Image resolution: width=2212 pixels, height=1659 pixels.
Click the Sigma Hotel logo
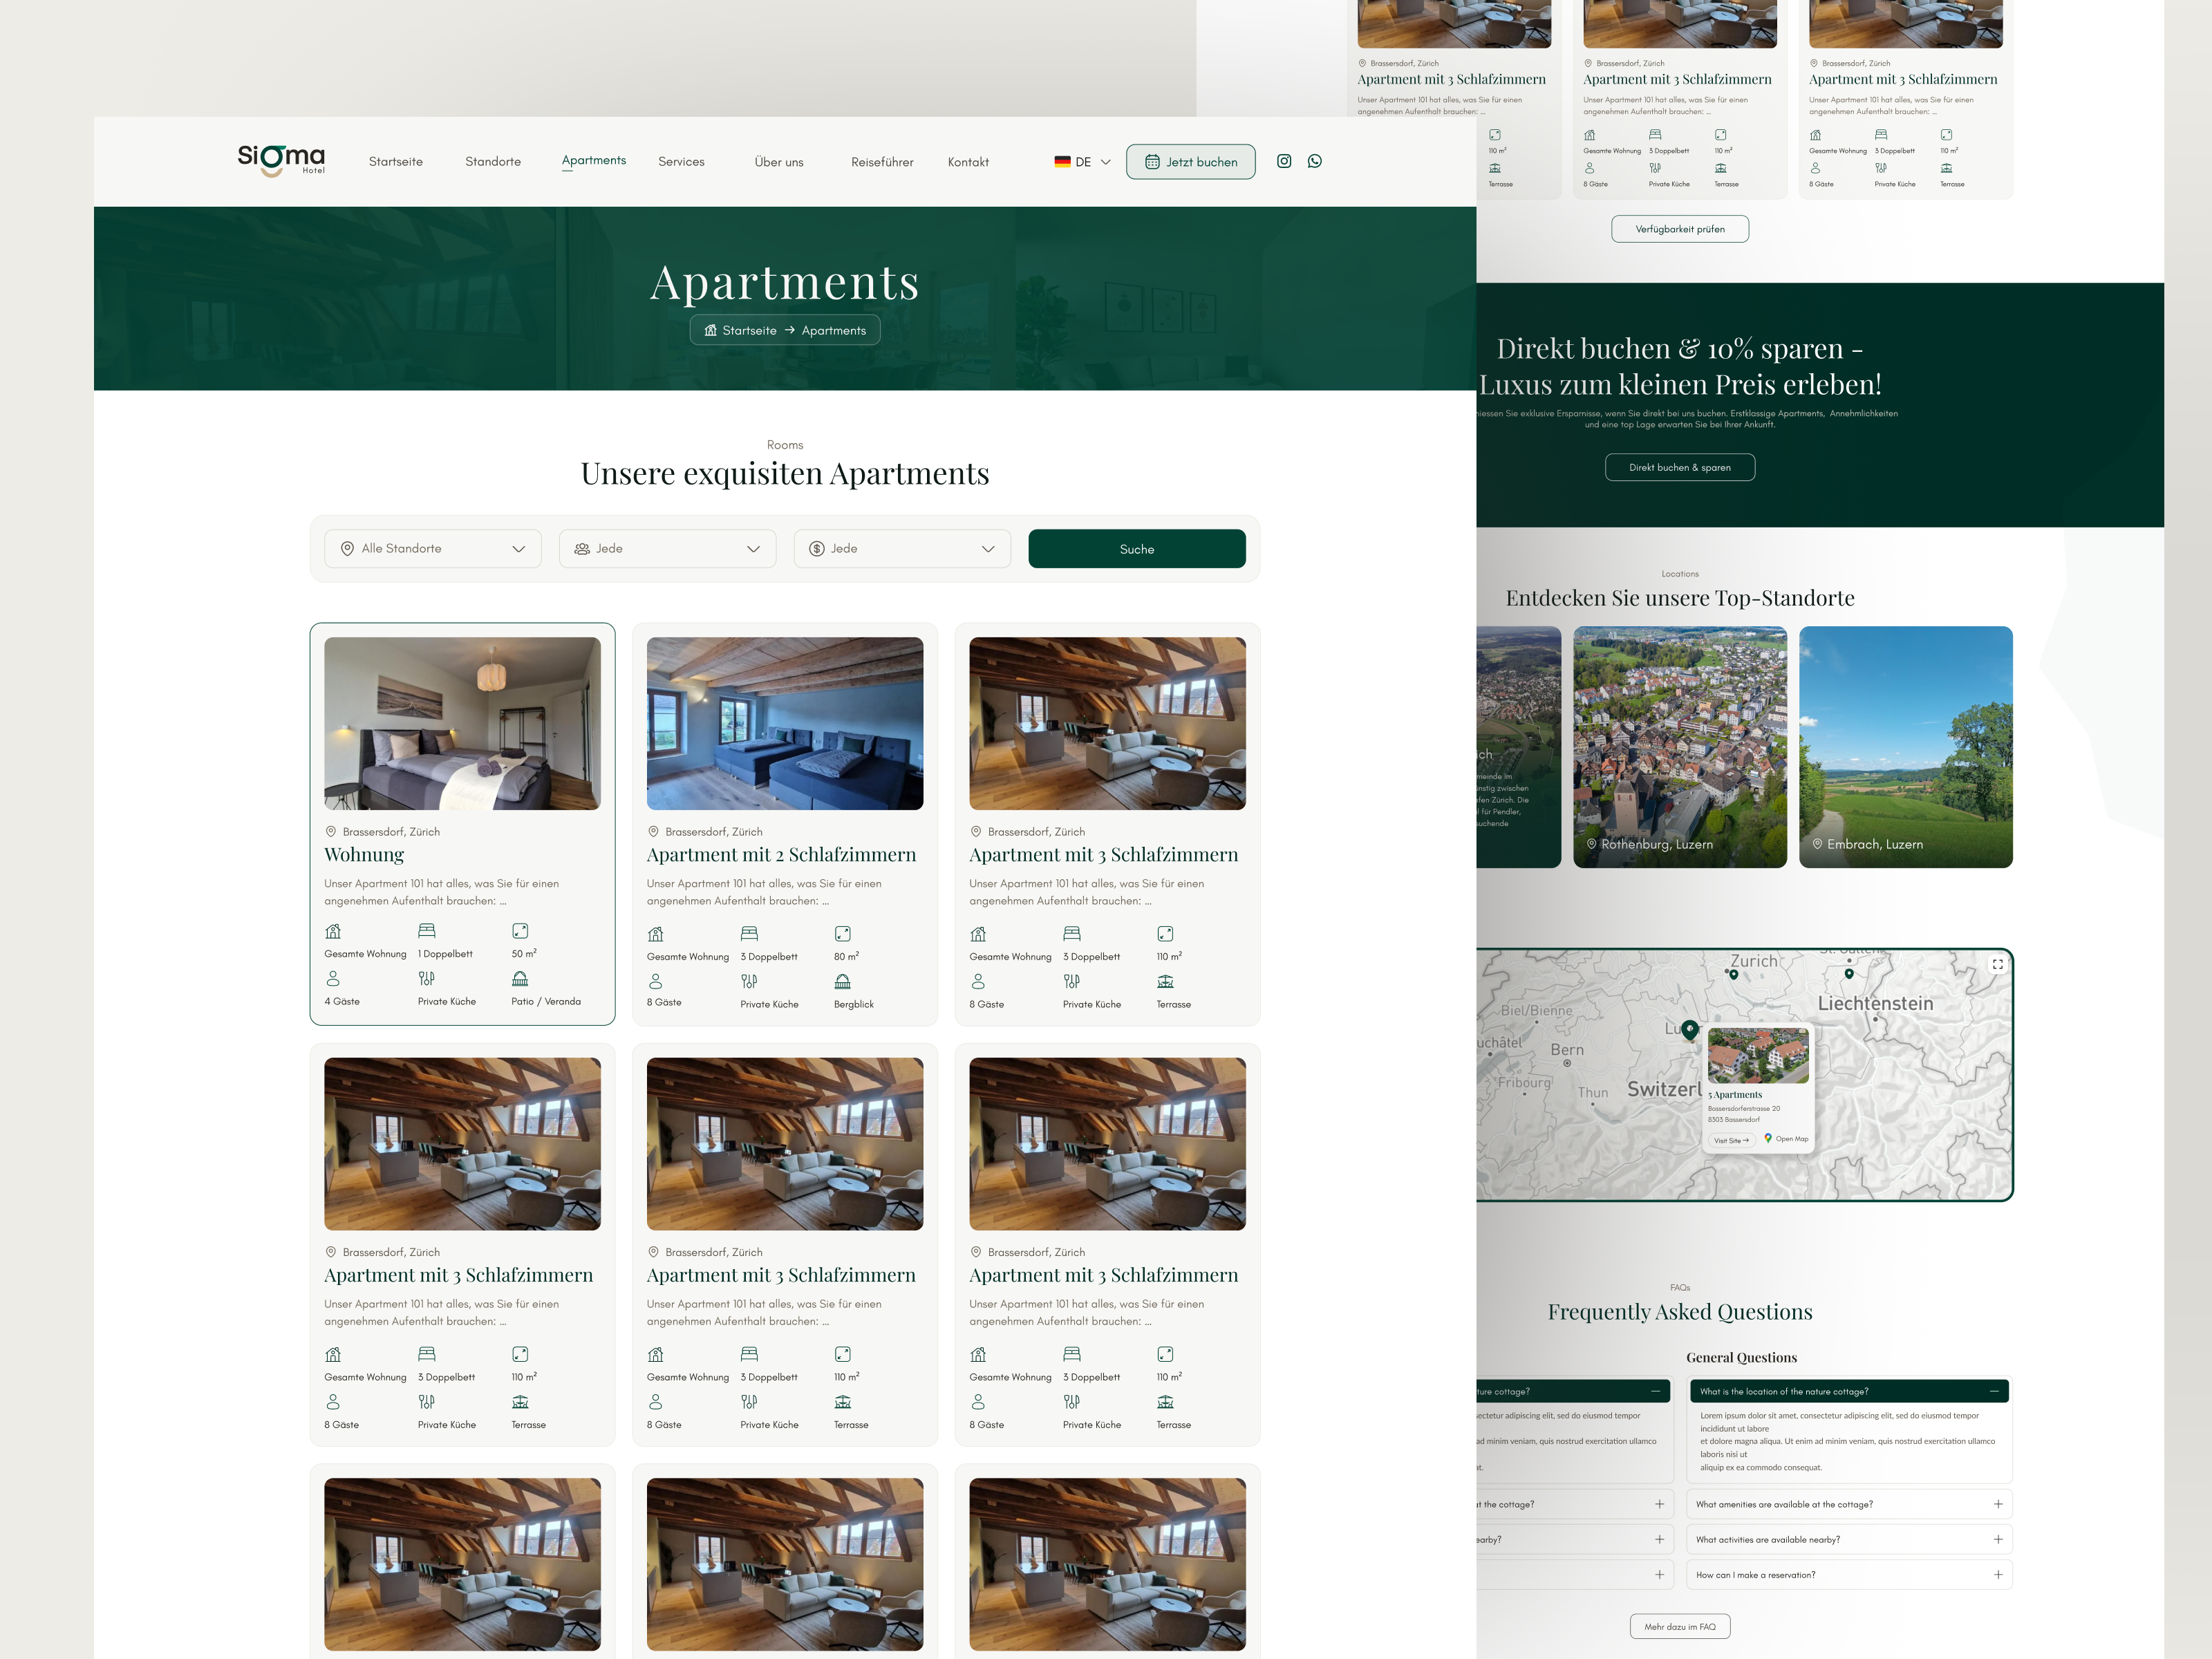[x=281, y=159]
